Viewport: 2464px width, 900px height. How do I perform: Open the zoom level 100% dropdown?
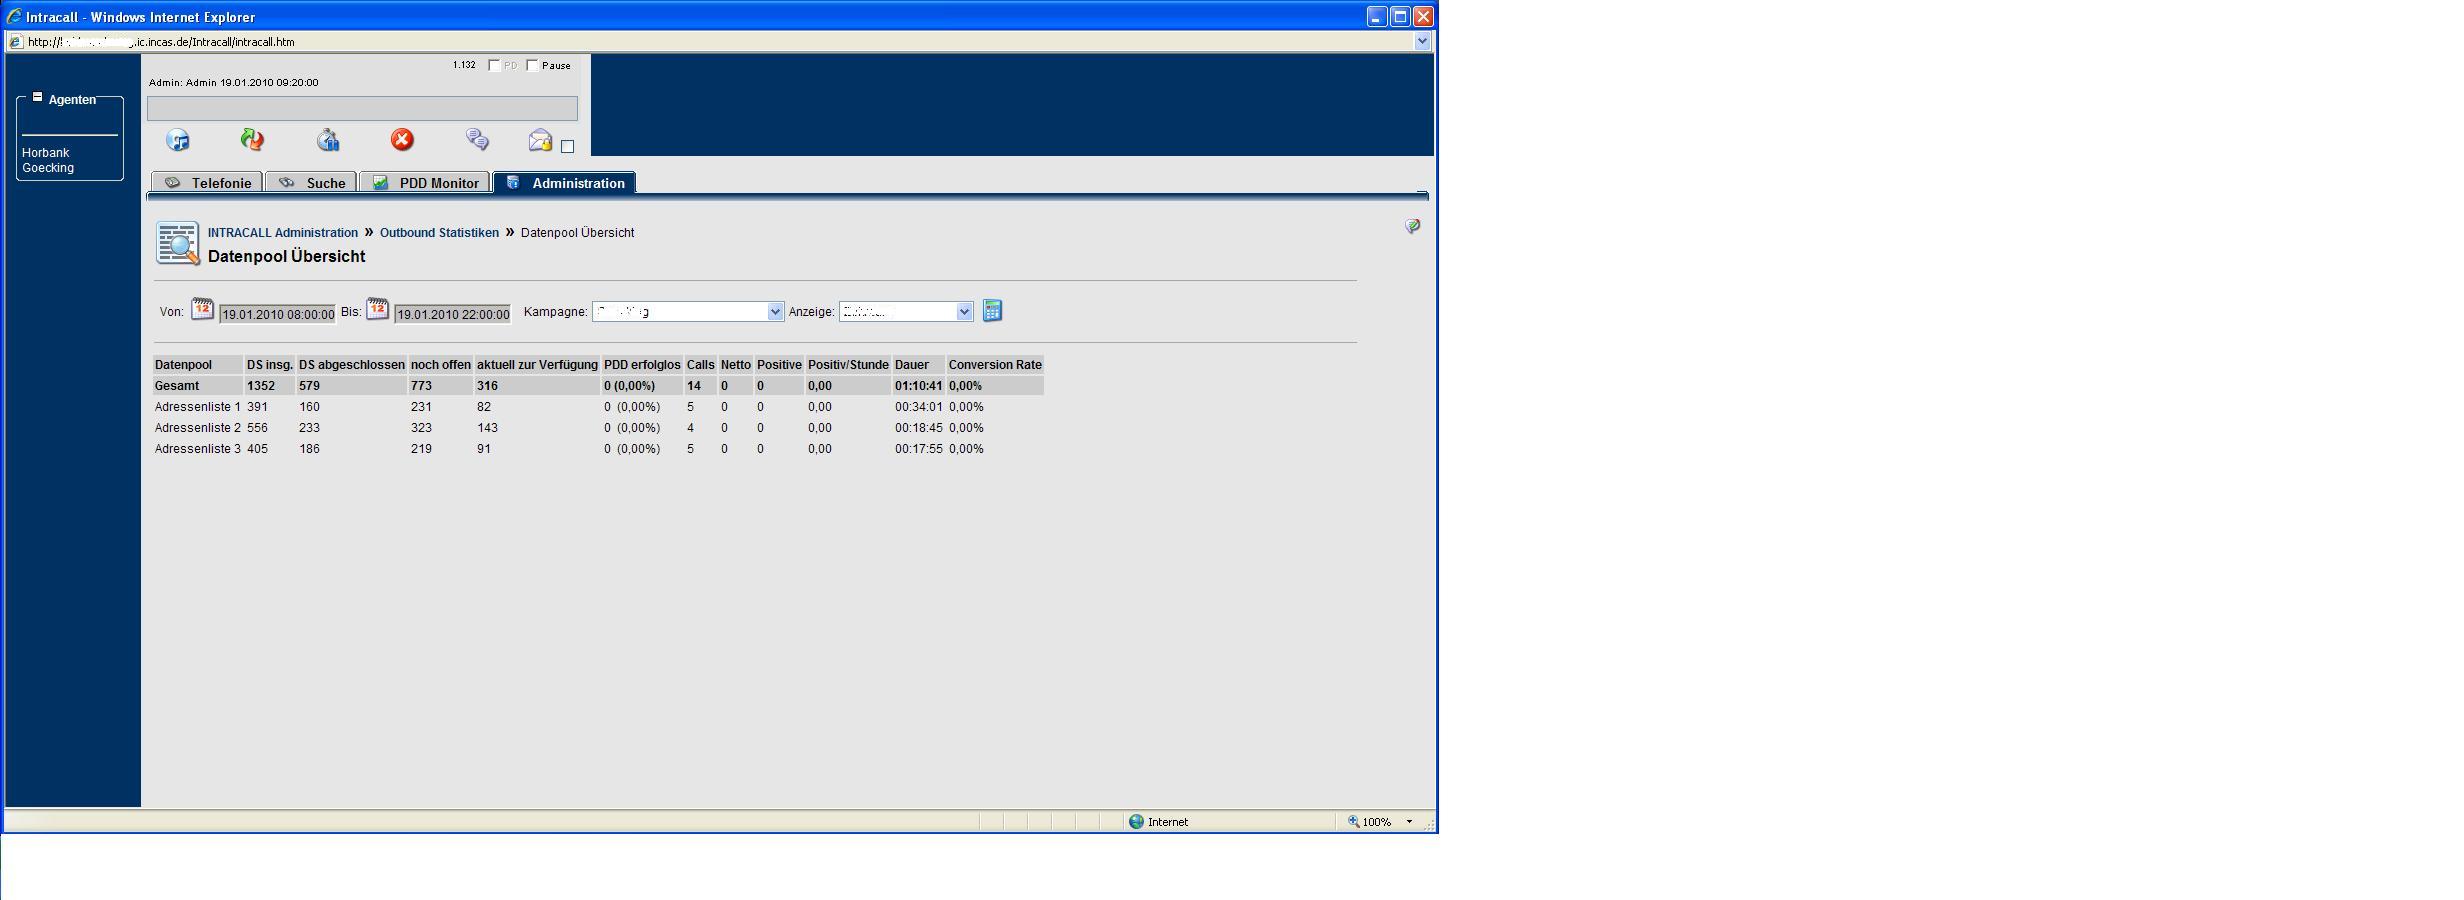tap(1409, 822)
